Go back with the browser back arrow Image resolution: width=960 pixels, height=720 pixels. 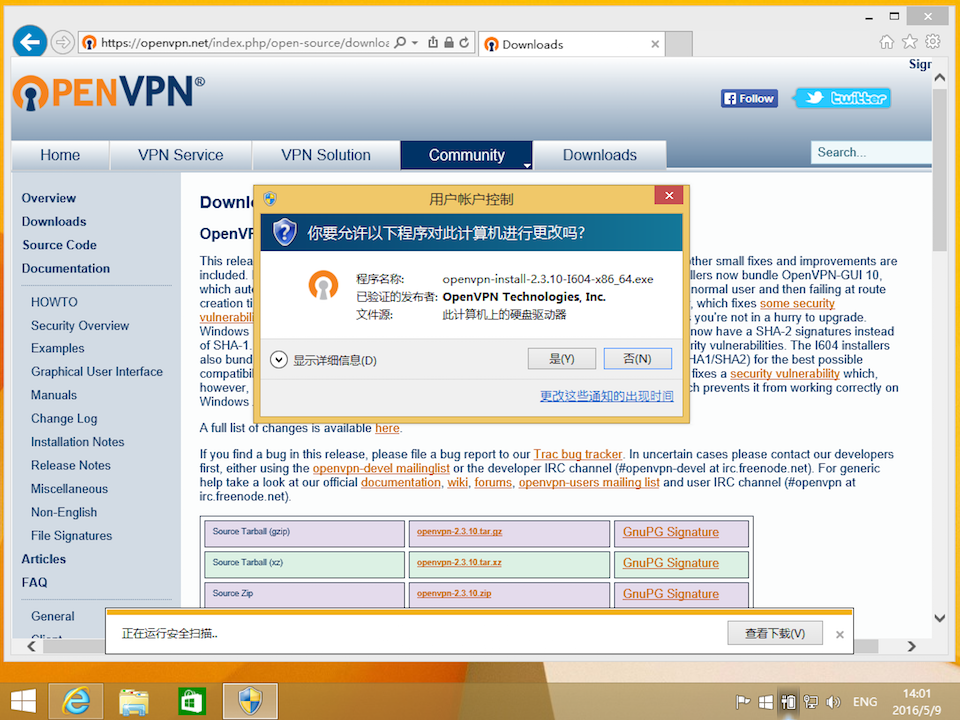[29, 42]
